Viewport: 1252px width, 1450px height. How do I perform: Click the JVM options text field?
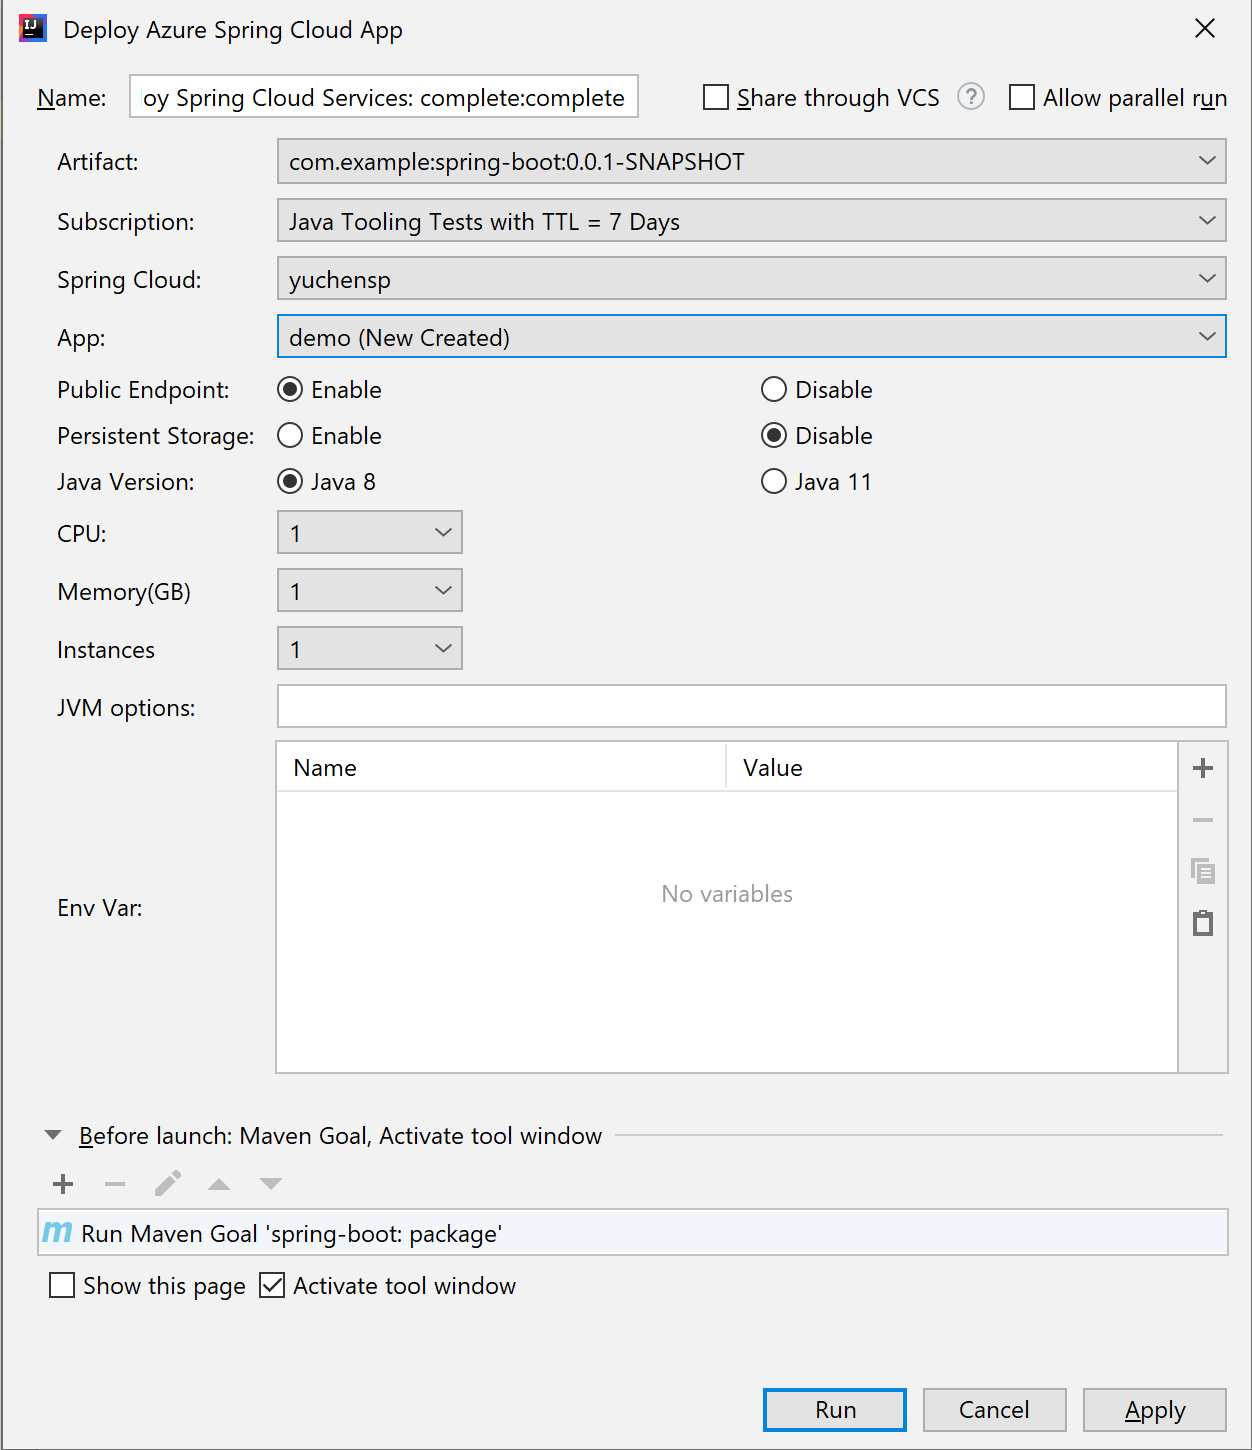point(752,706)
